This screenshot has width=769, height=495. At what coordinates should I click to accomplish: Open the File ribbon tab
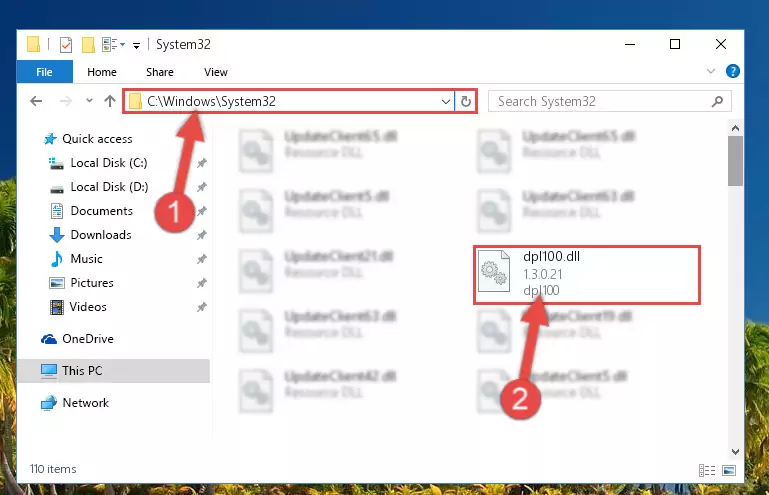tap(44, 72)
